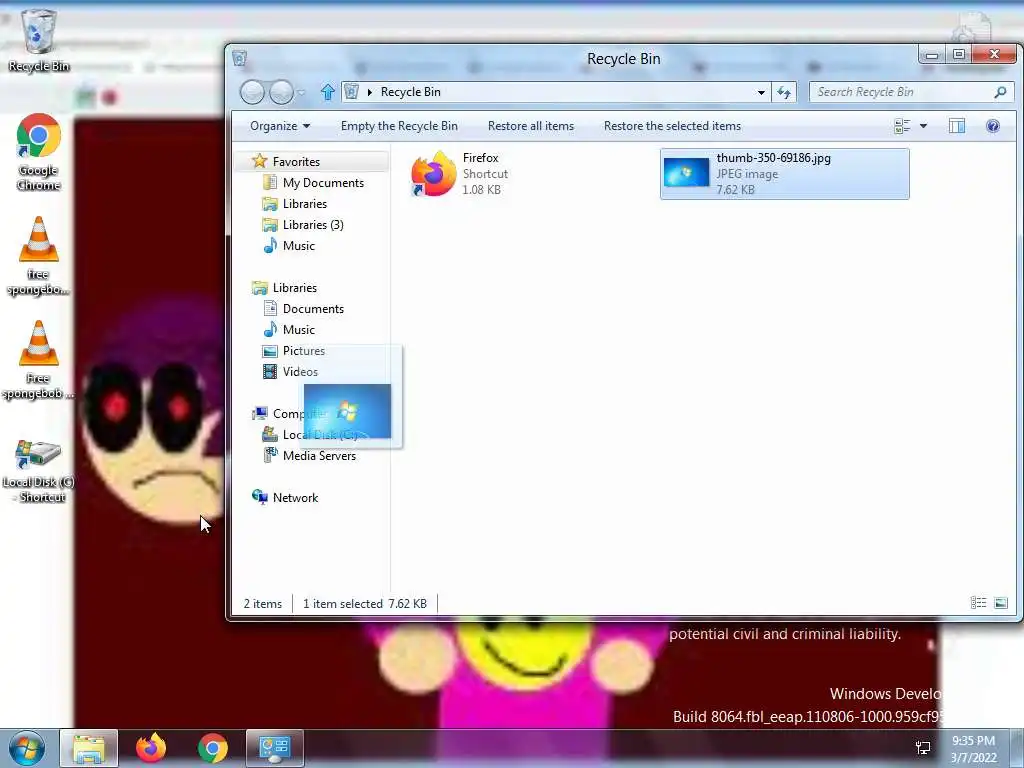Image resolution: width=1024 pixels, height=768 pixels.
Task: Open the Recycle Bin desktop icon
Action: [x=38, y=40]
